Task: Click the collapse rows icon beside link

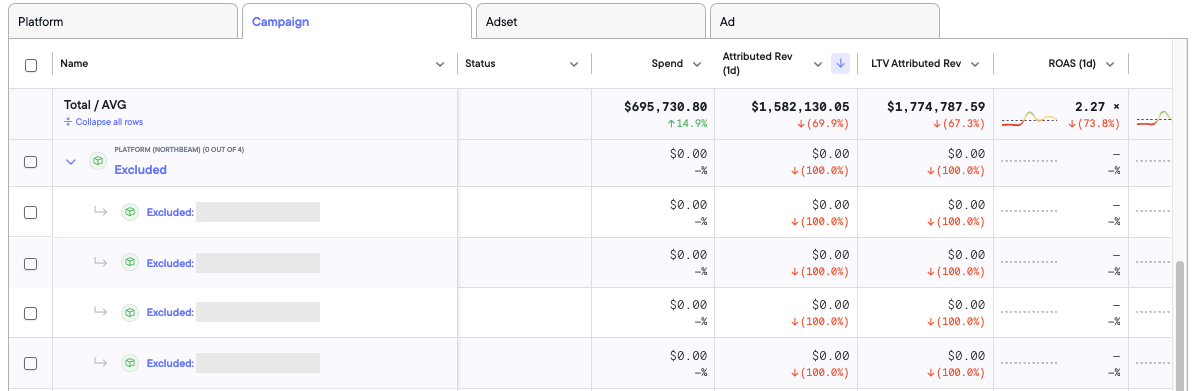Action: coord(68,122)
